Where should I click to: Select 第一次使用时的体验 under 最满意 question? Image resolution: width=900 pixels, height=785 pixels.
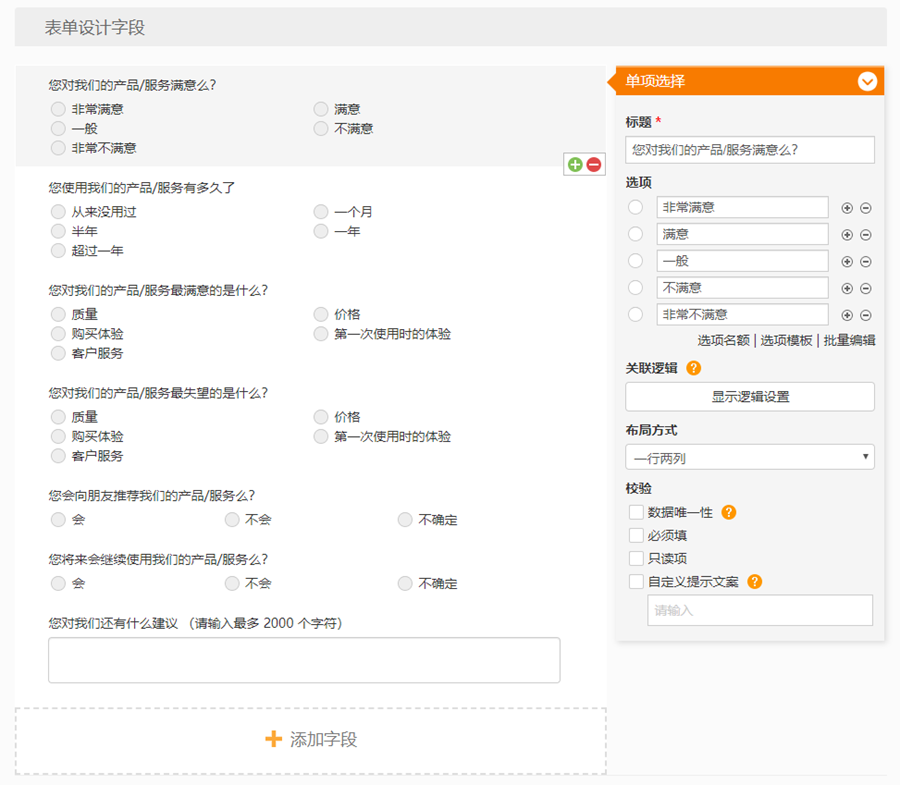tap(321, 334)
